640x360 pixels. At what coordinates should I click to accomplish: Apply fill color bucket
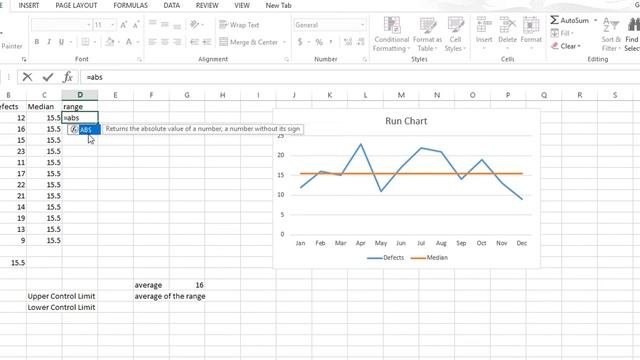coord(110,42)
